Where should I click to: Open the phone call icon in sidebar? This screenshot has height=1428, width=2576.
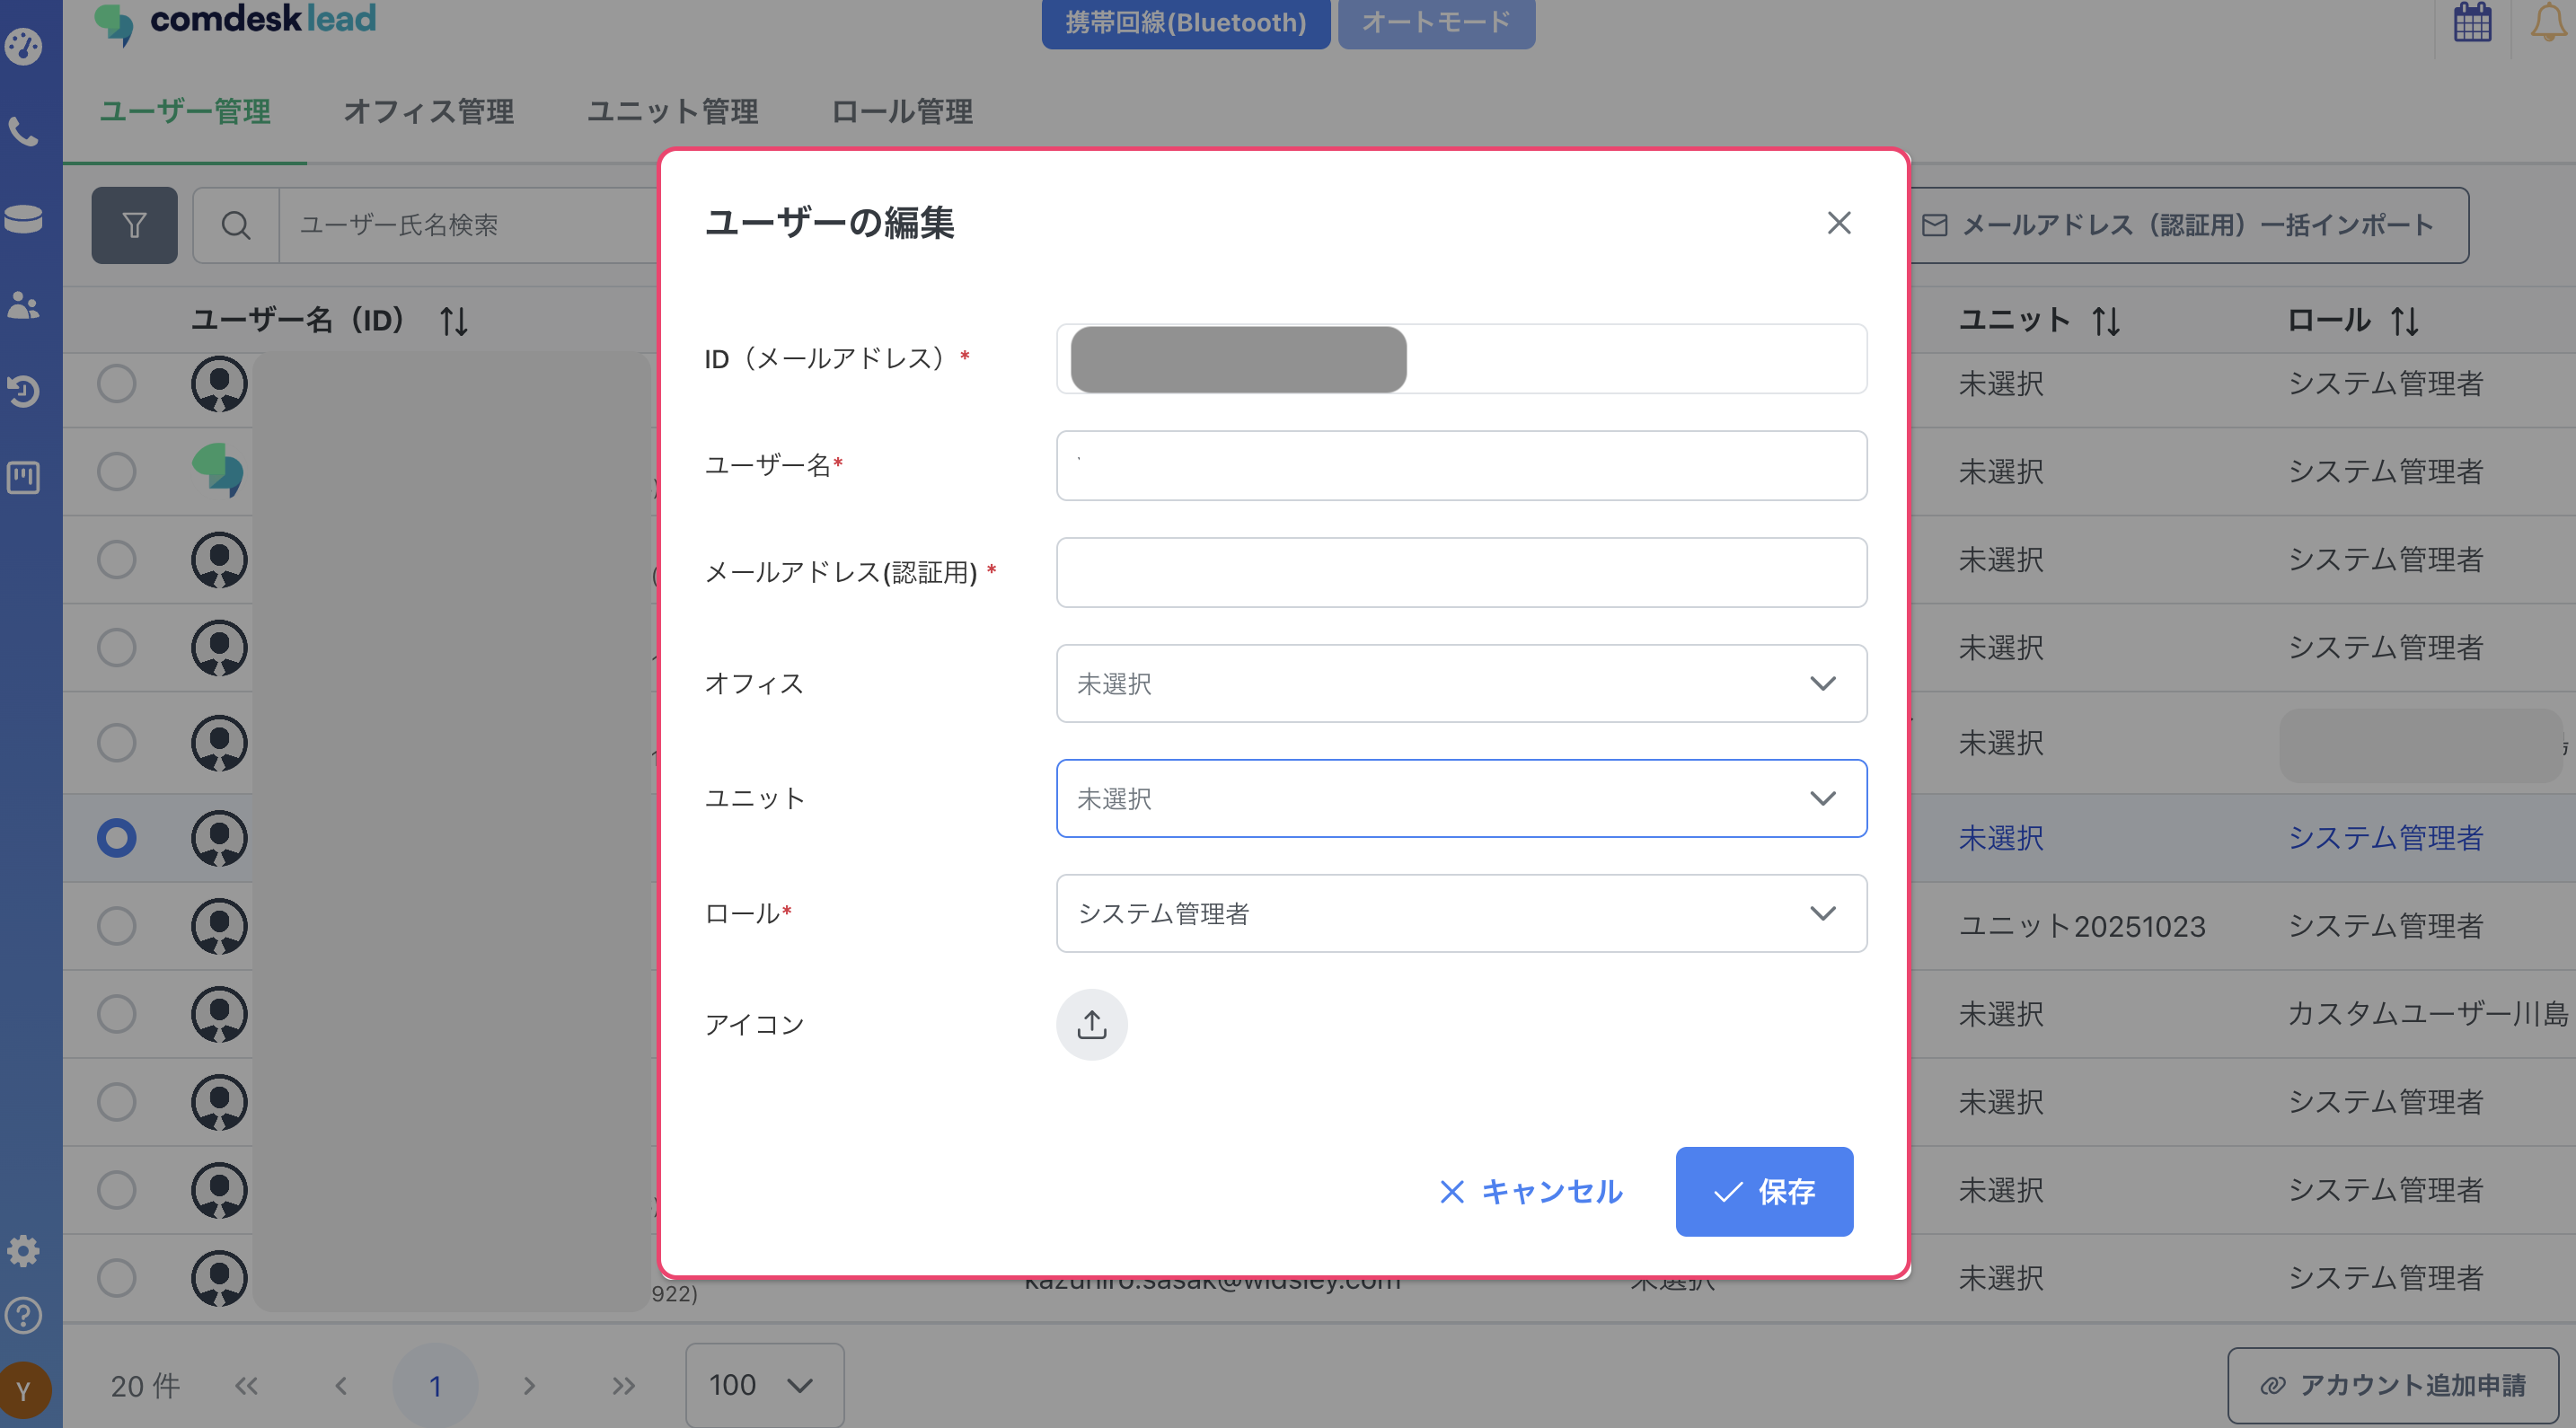pos(23,131)
